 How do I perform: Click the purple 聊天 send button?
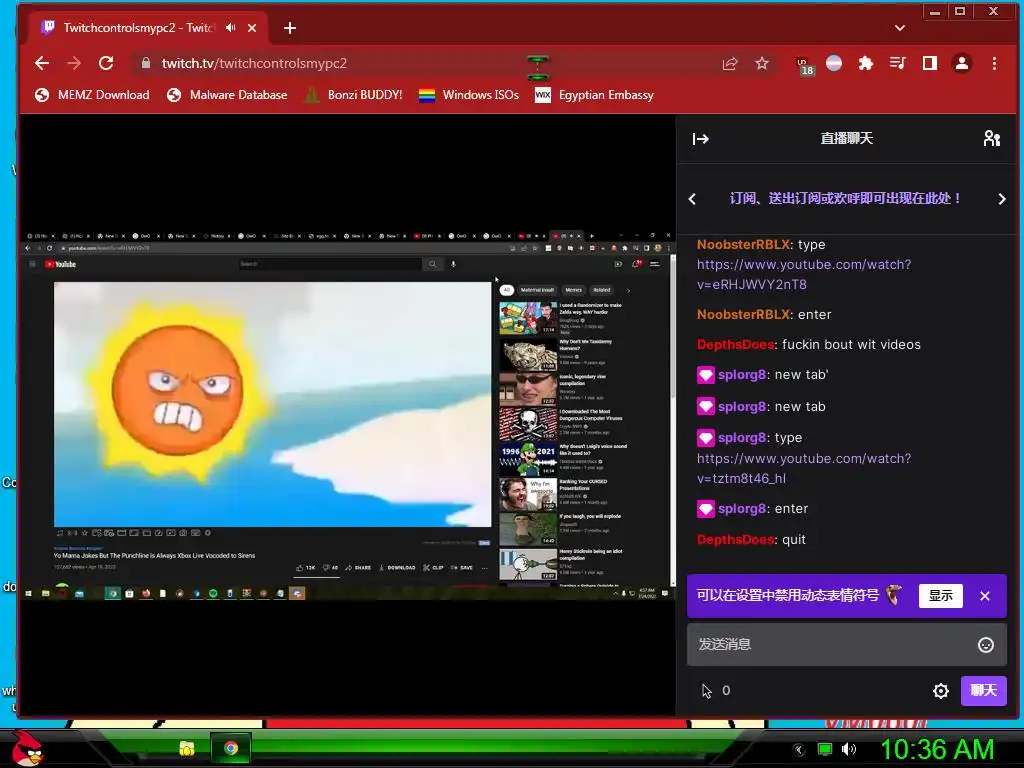click(x=983, y=690)
